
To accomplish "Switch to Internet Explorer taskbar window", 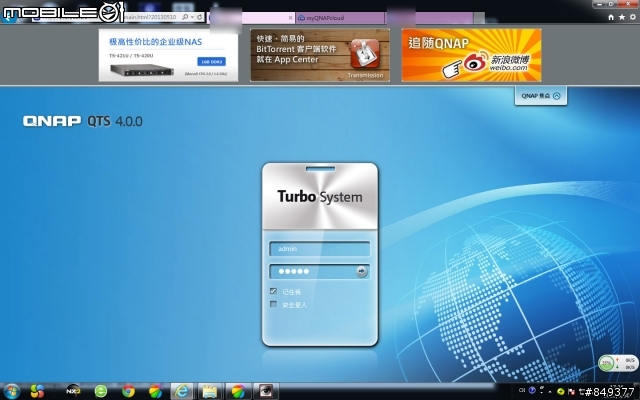I will coord(182,391).
